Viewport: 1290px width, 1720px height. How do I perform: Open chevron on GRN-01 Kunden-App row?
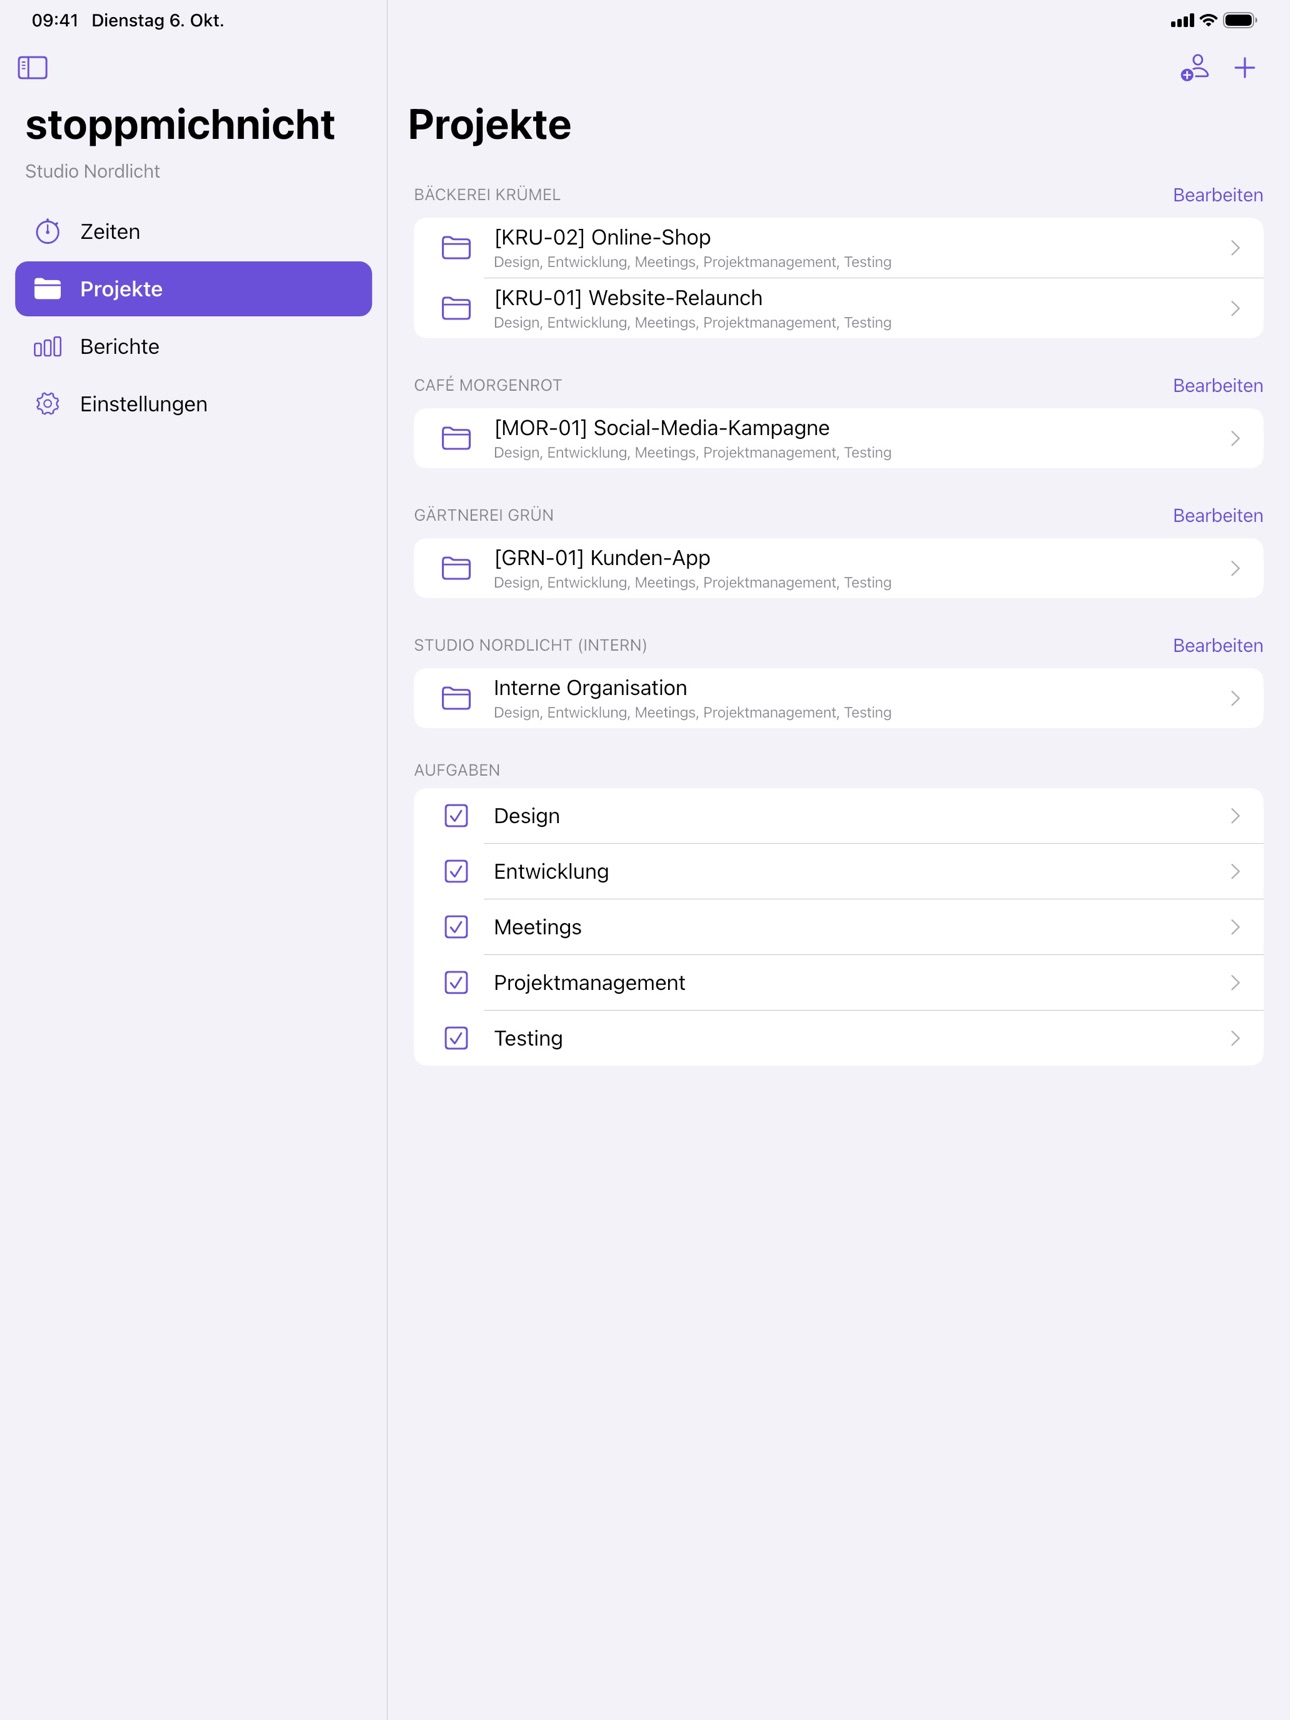(1235, 568)
